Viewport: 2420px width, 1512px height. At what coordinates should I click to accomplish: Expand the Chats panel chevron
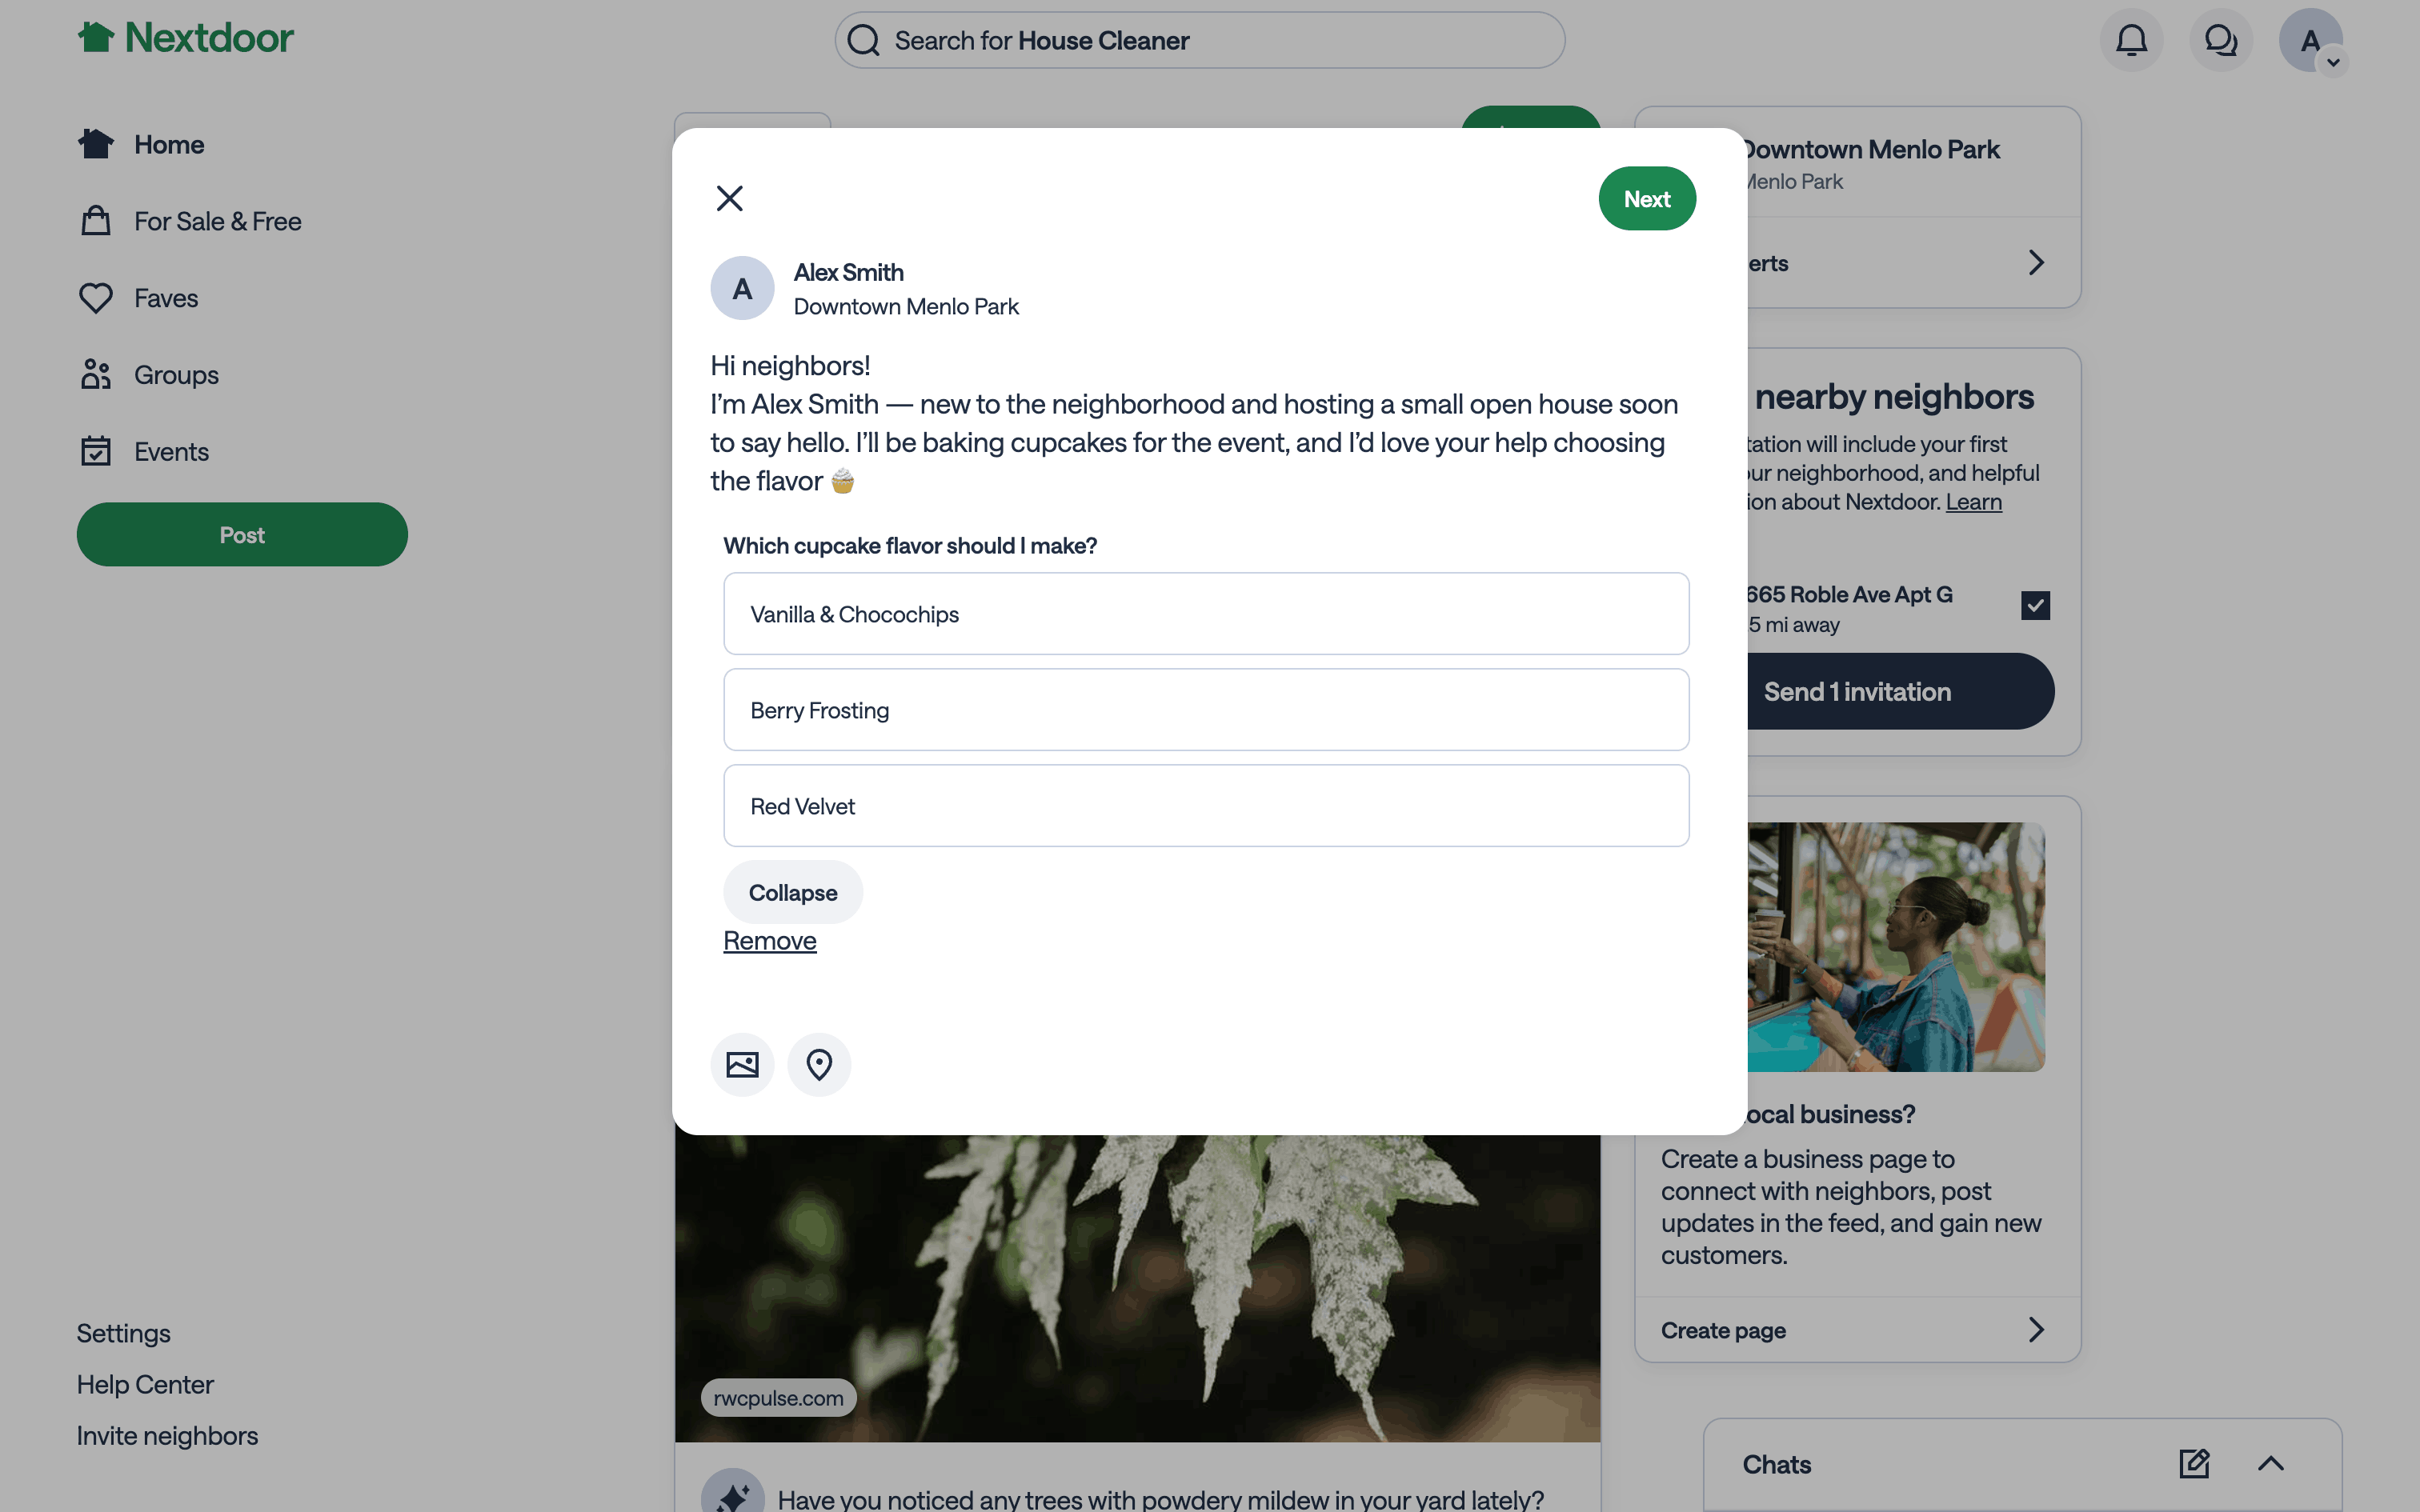(x=2270, y=1464)
